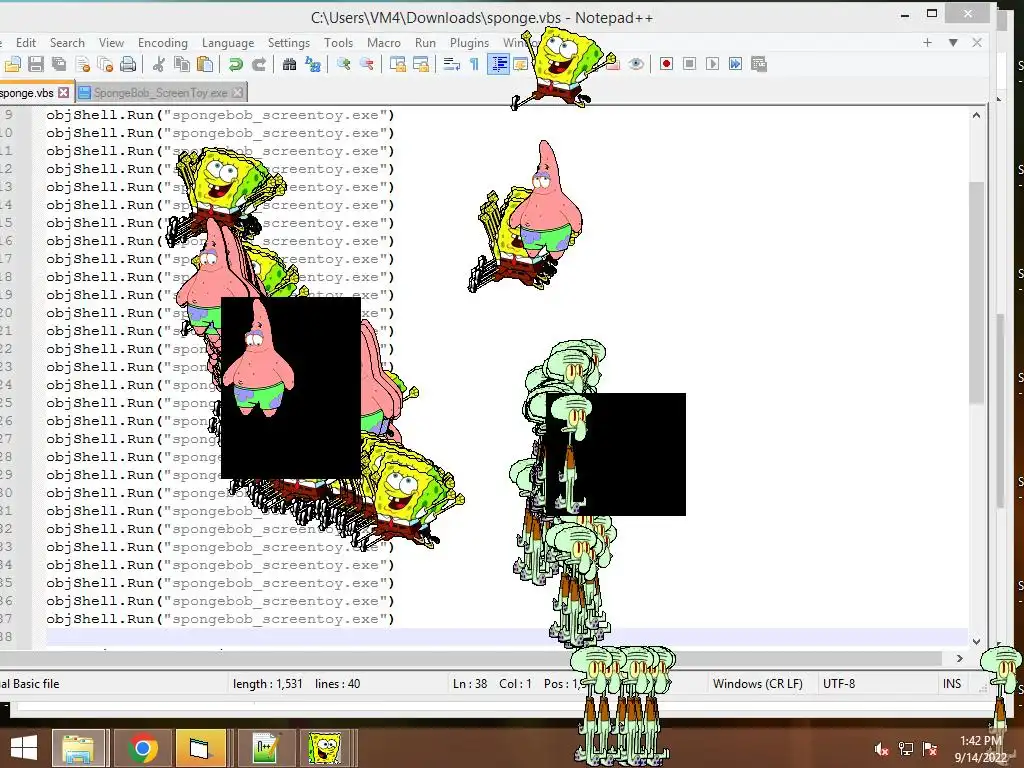Click the vertical scrollbar down arrow
The image size is (1024, 768).
[976, 641]
